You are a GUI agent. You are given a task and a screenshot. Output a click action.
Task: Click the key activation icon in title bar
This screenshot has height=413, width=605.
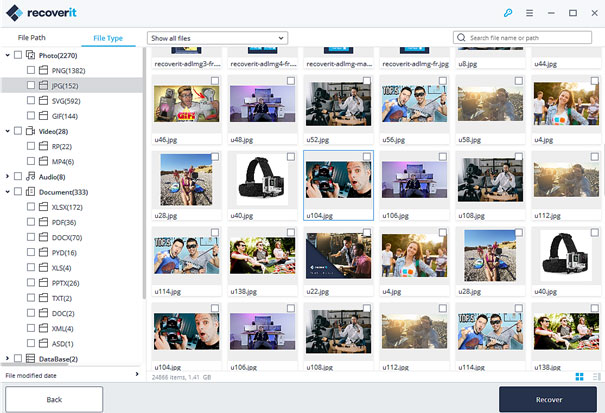[x=506, y=13]
